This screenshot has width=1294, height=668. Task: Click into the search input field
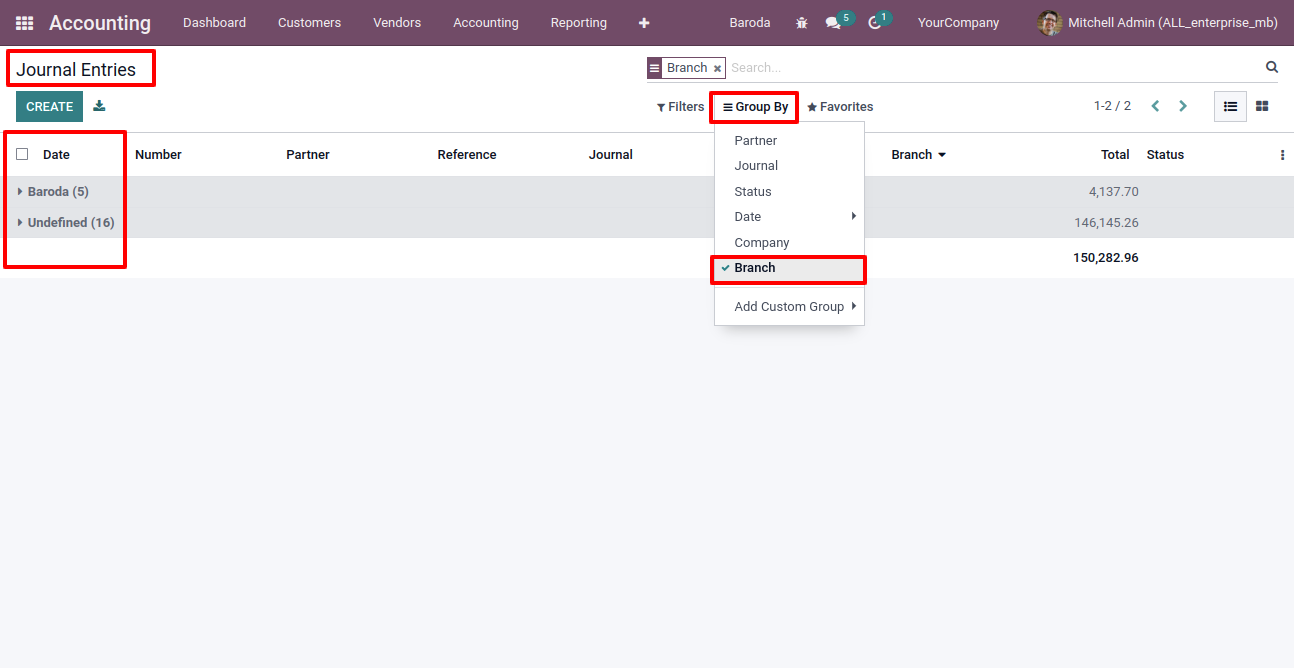coord(993,68)
